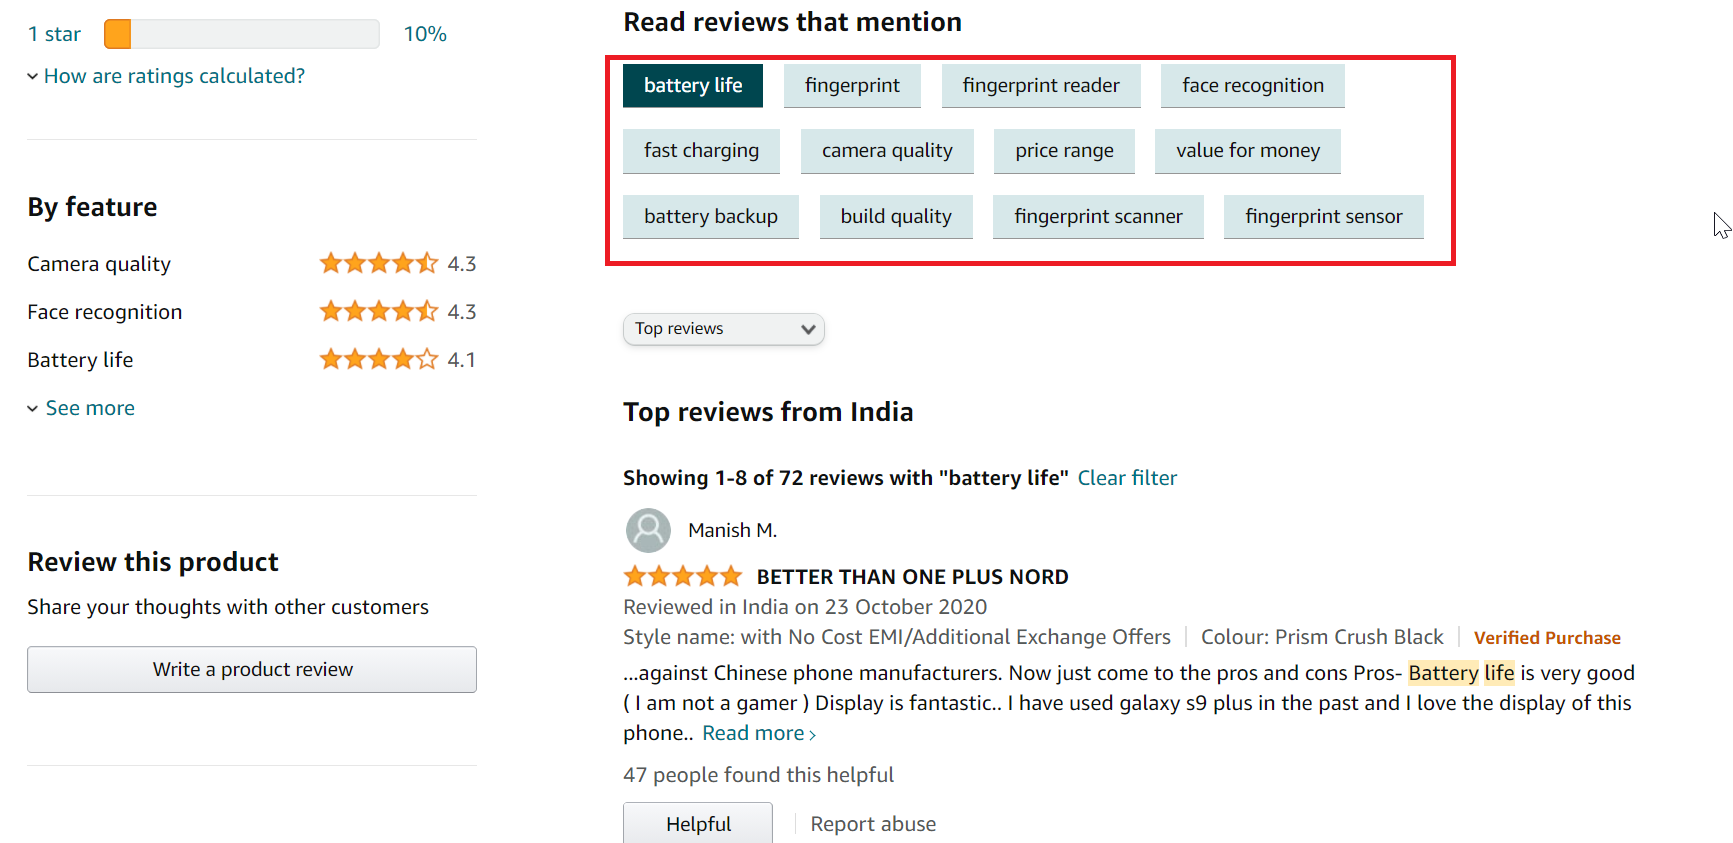Viewport: 1733px width, 843px height.
Task: Click the Camera quality star rating
Action: (x=378, y=264)
